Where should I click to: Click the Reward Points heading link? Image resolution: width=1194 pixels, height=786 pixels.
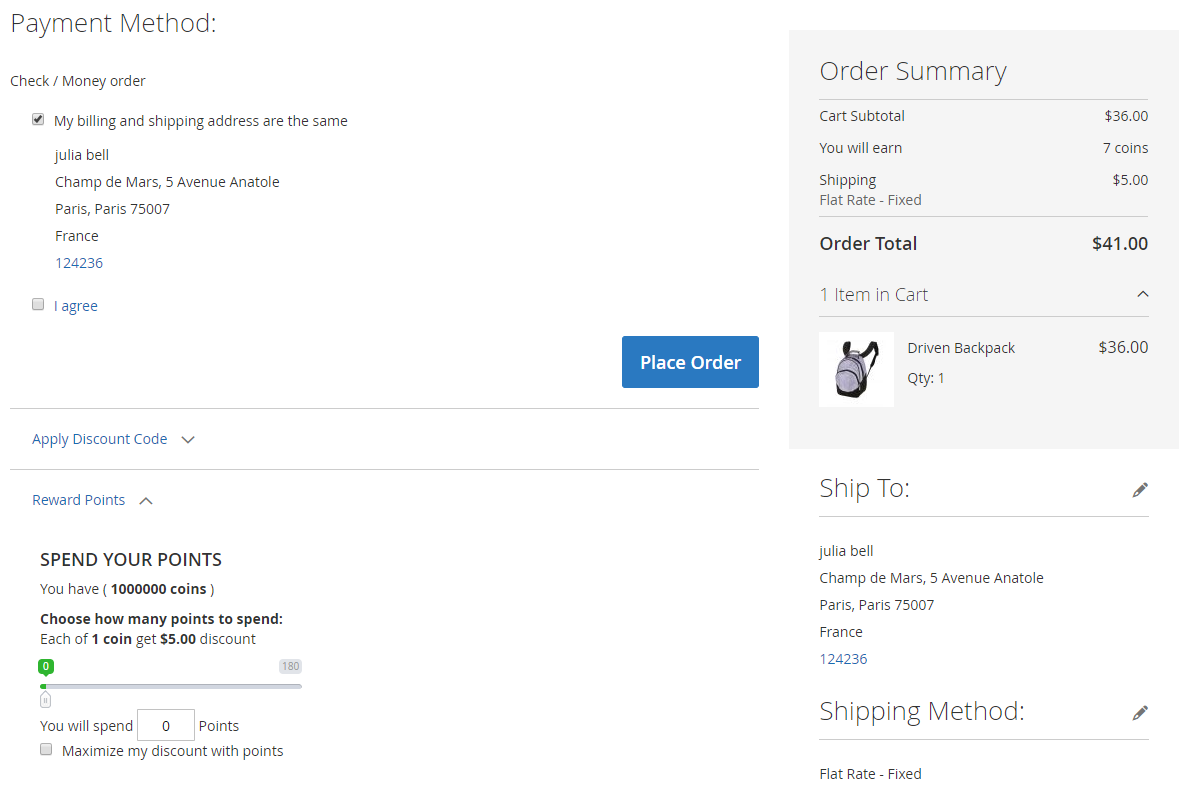(79, 500)
